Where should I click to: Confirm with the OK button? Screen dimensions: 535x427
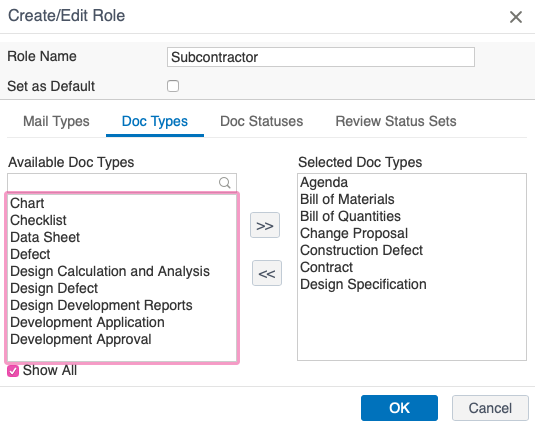click(x=399, y=408)
